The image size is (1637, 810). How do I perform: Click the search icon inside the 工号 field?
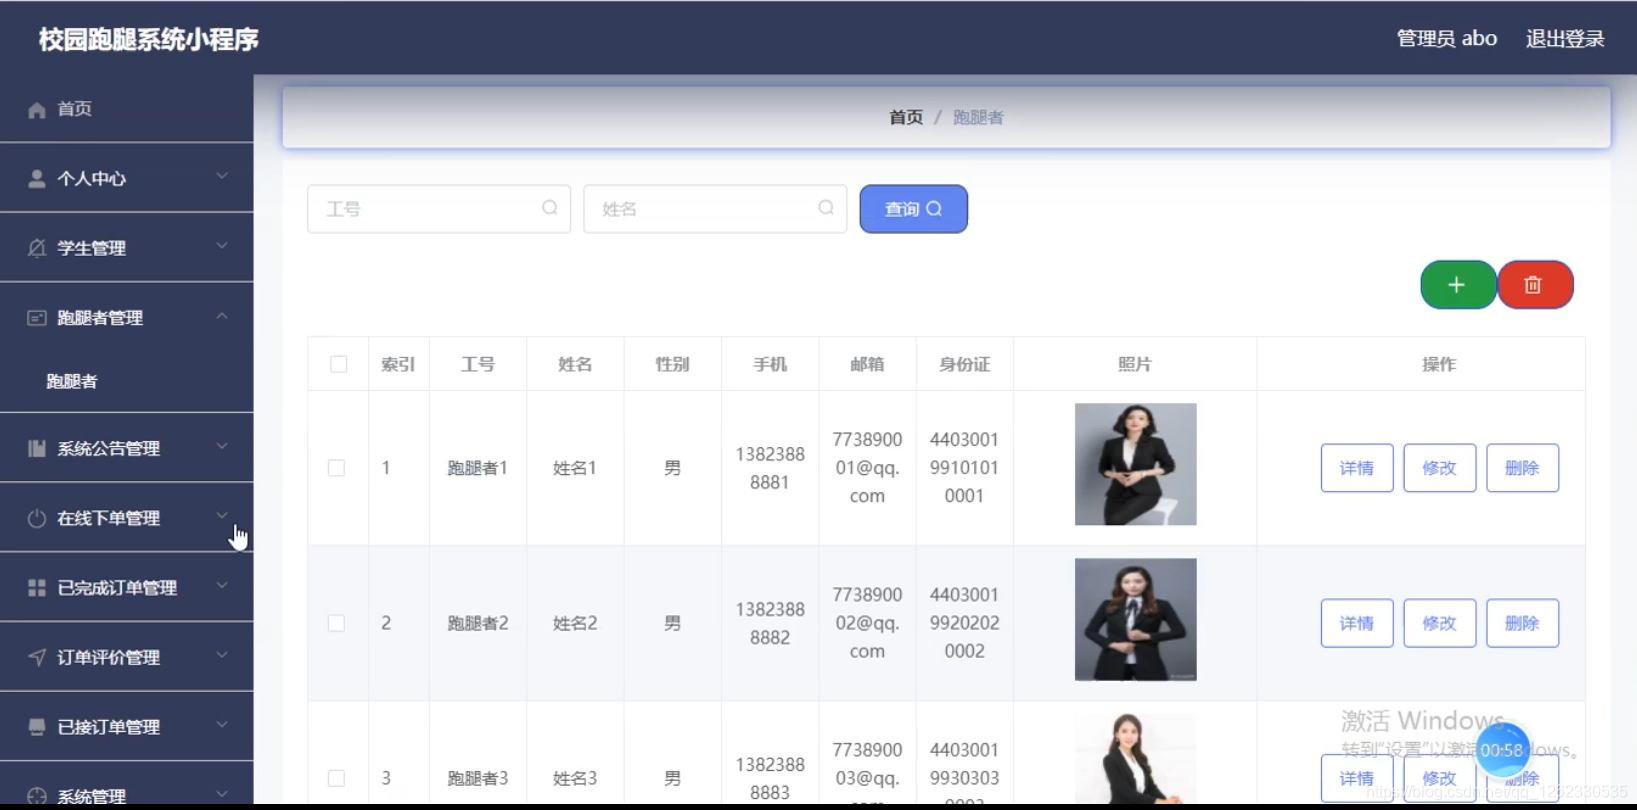point(550,208)
